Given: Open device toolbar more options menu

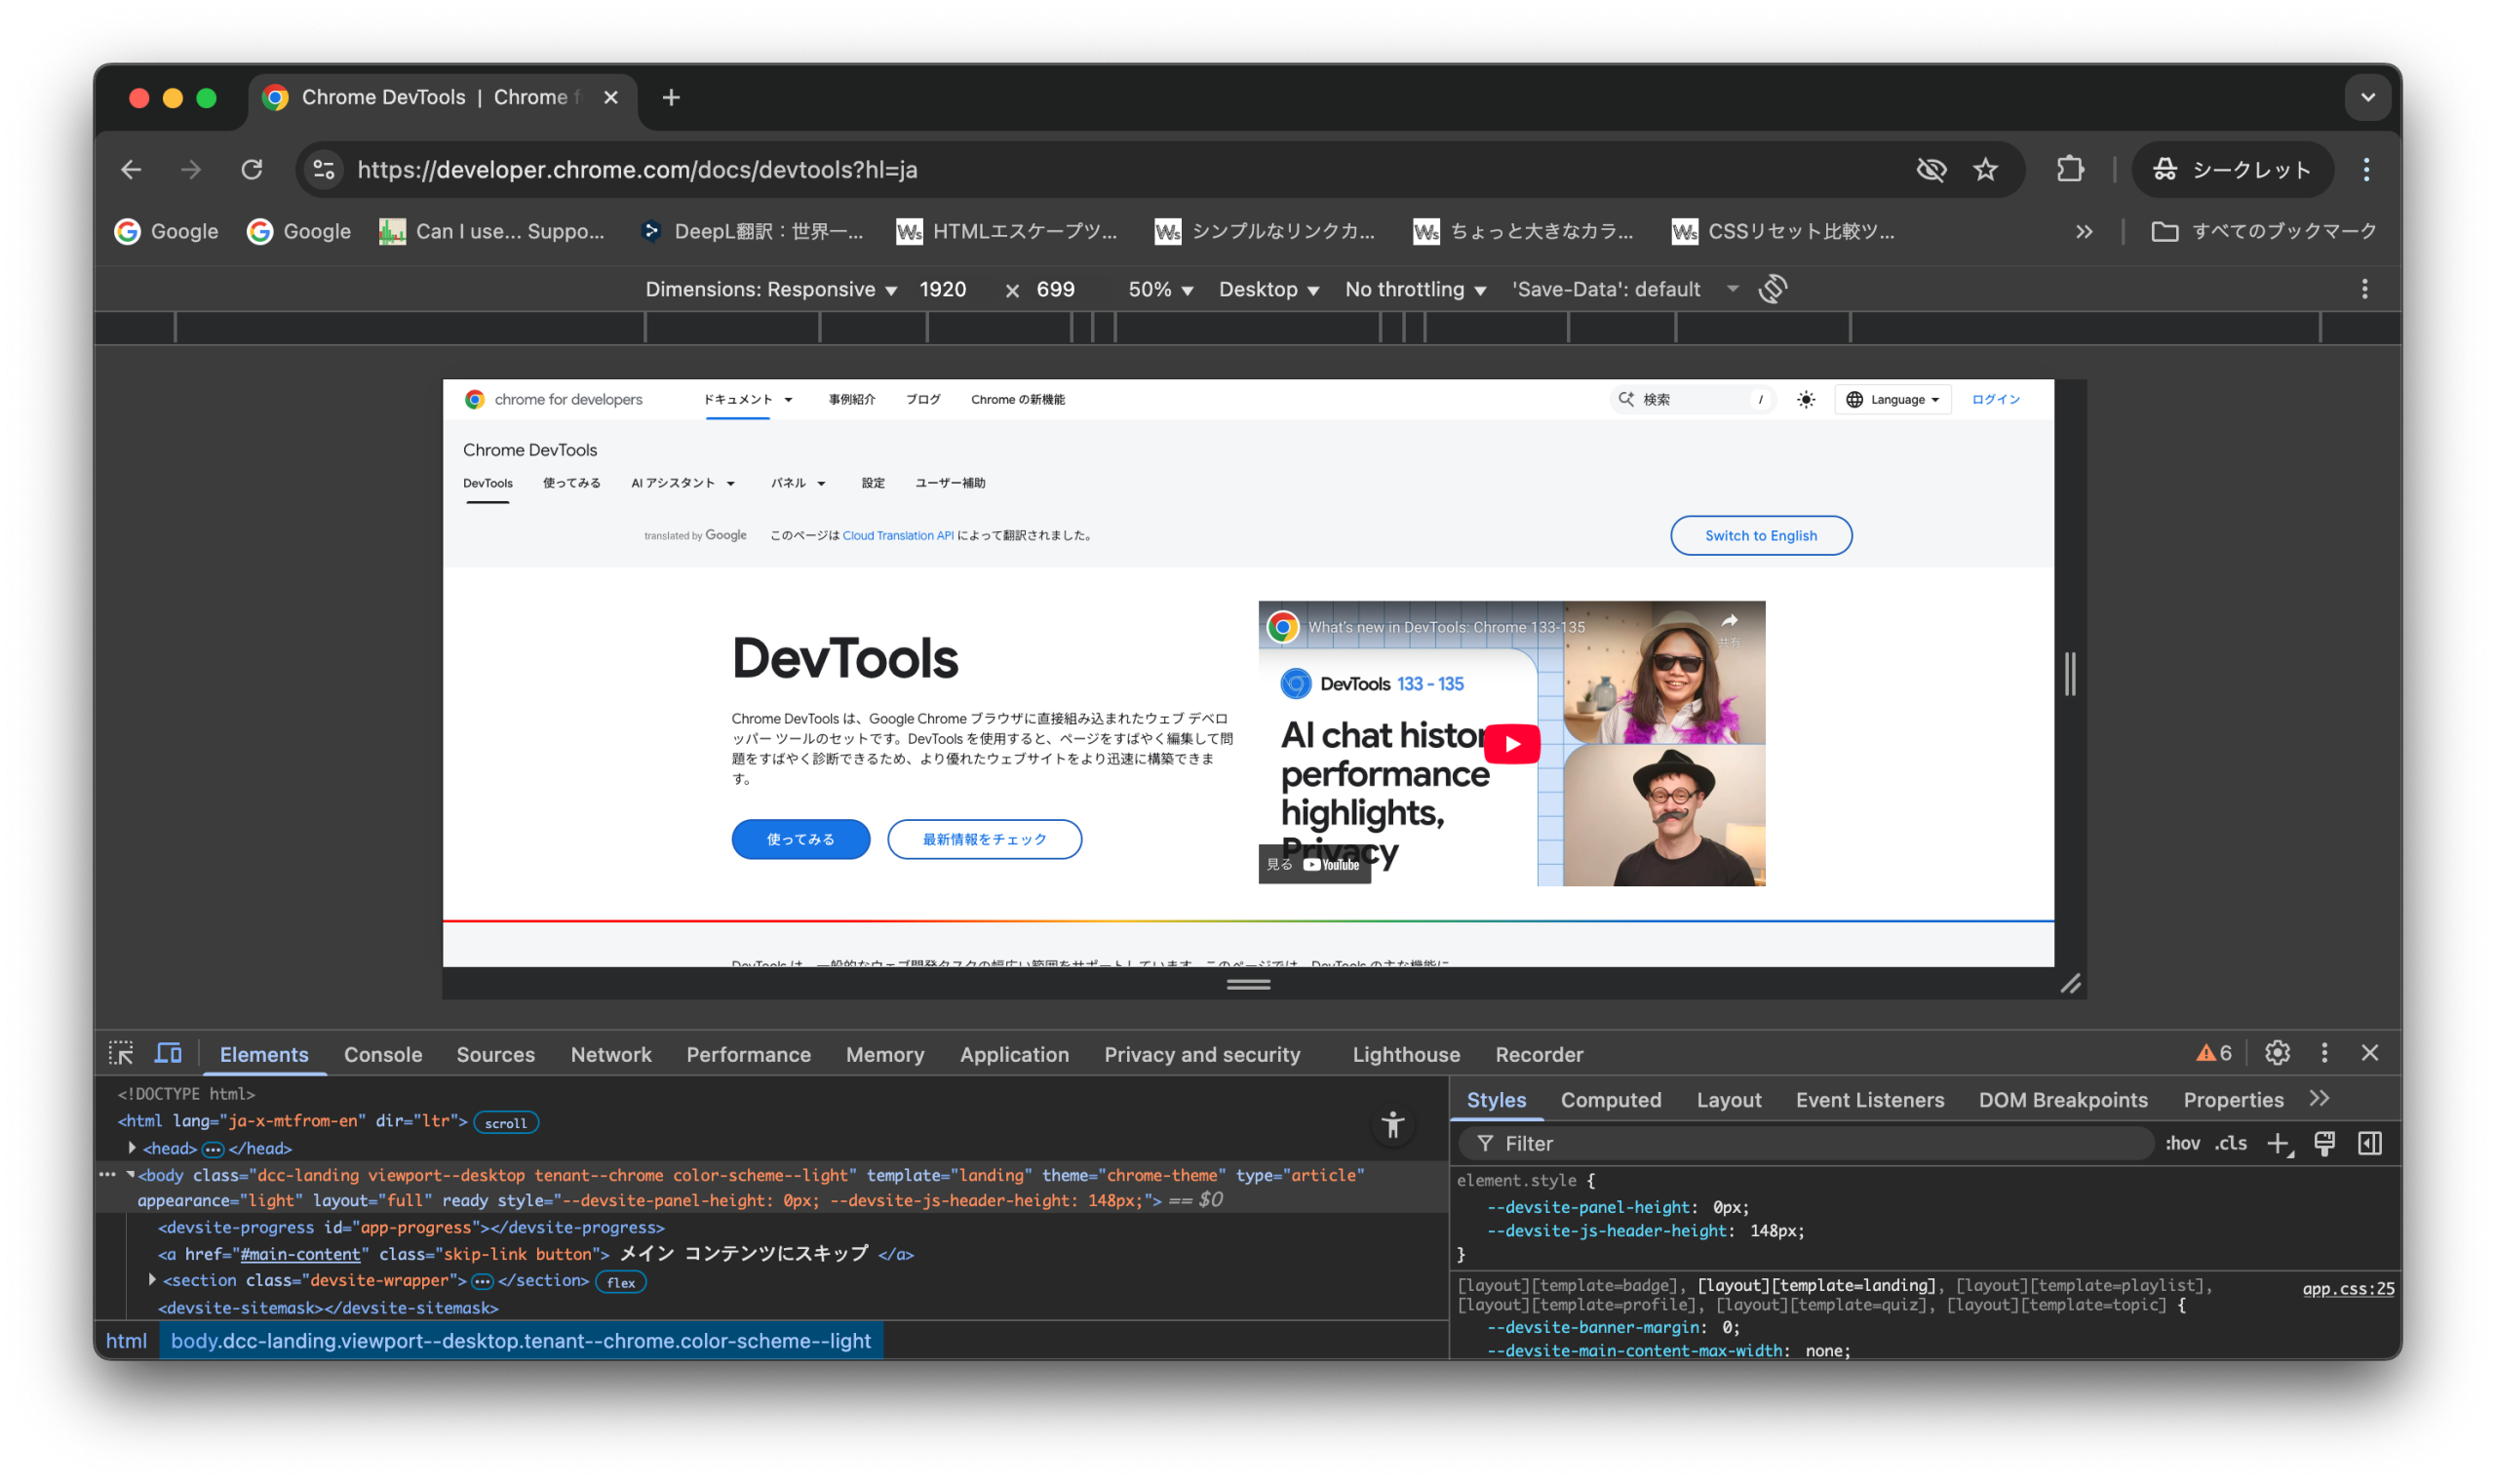Looking at the screenshot, I should click(x=2364, y=289).
